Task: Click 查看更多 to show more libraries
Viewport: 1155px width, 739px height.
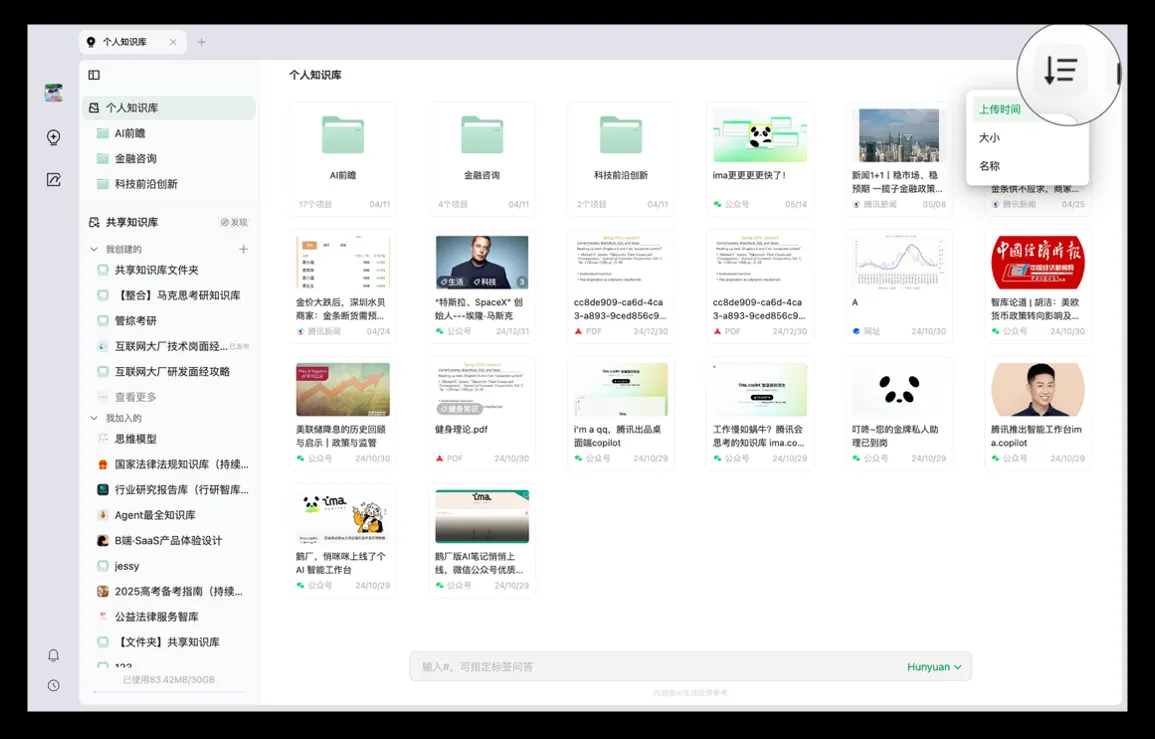Action: tap(135, 397)
